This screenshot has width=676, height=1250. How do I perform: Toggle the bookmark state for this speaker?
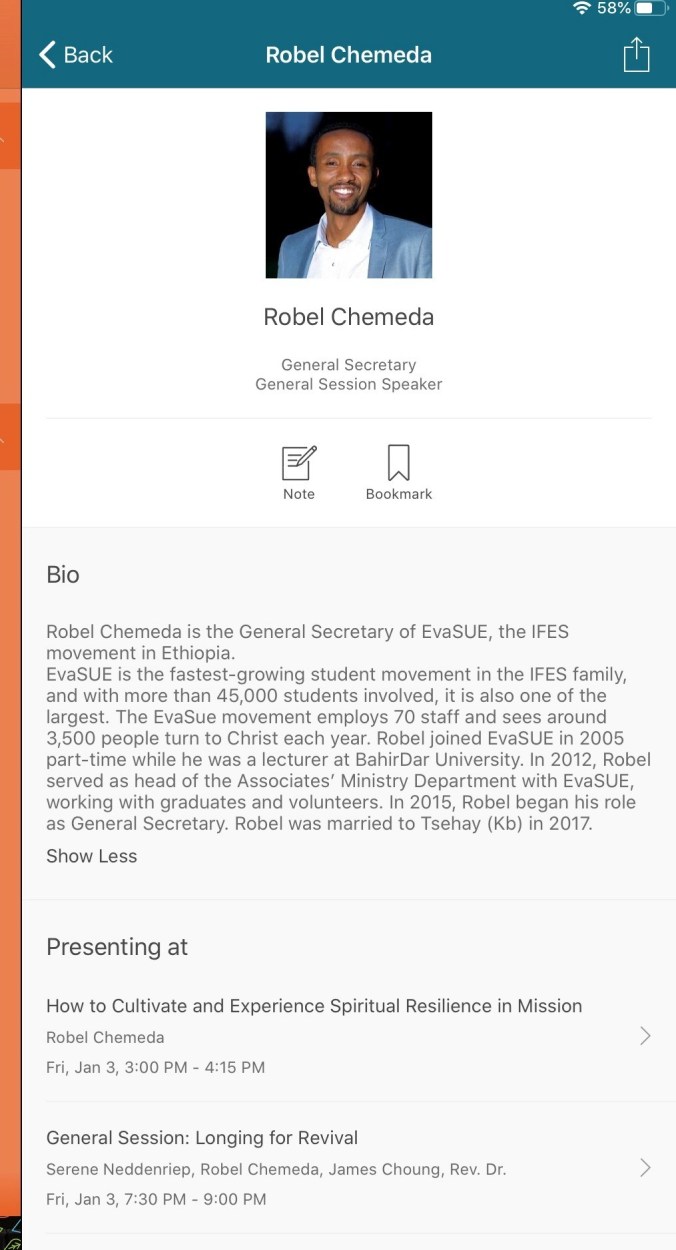[x=398, y=470]
